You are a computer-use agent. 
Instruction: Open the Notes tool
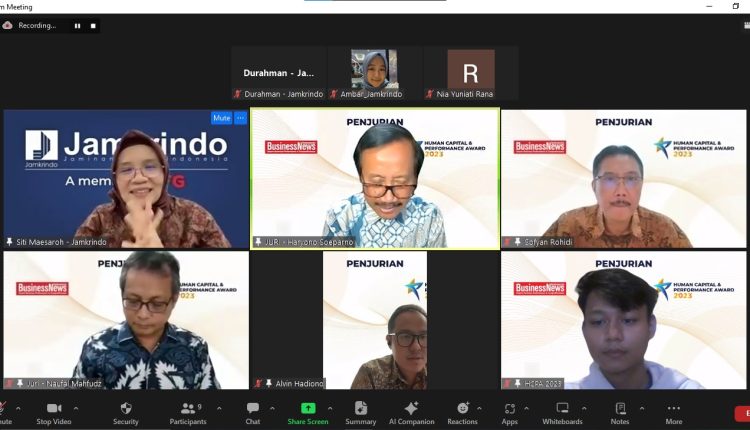[x=620, y=409]
